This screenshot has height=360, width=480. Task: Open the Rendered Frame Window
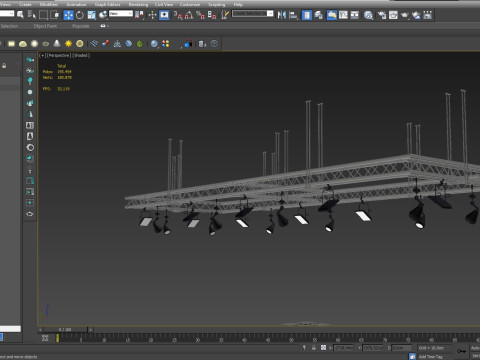point(393,15)
